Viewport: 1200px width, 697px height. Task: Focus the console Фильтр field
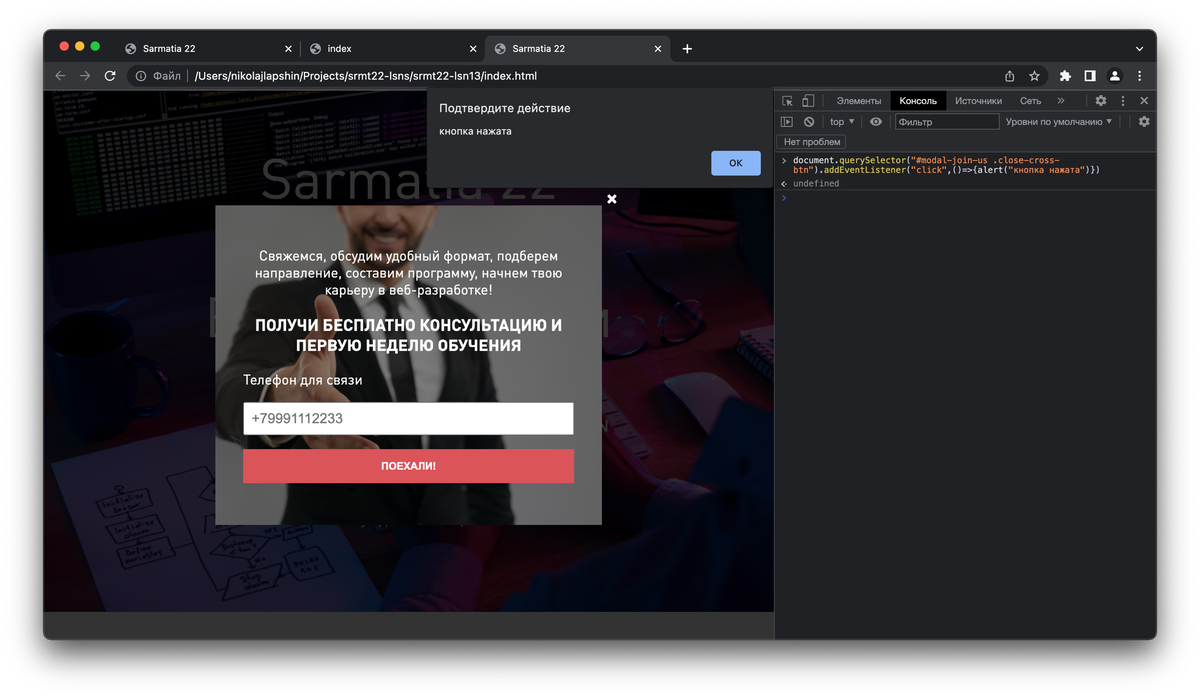947,122
